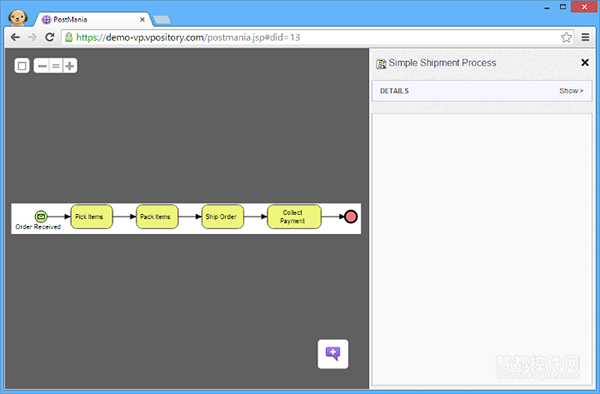Viewport: 600px width, 394px height.
Task: Zoom out with the minus button
Action: click(42, 66)
